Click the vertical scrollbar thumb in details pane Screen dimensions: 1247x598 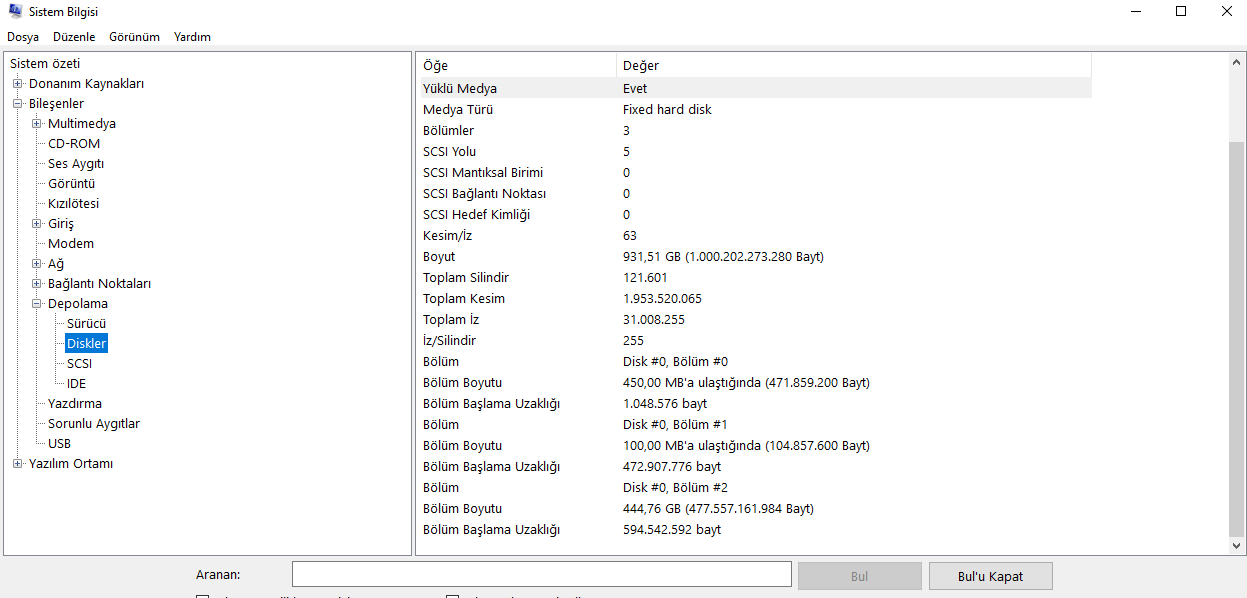point(1237,339)
